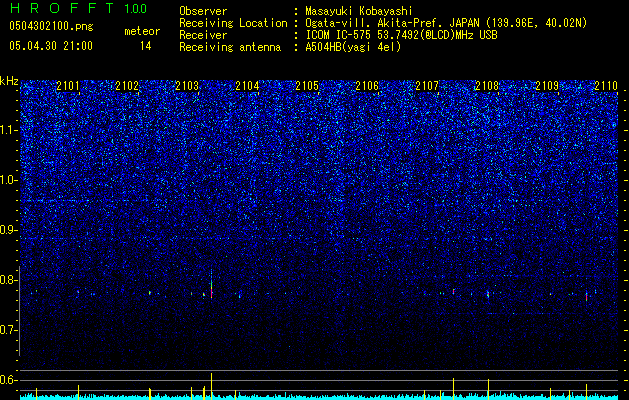Click the 2110 time marker
Image resolution: width=629 pixels, height=400 pixels.
click(x=606, y=85)
